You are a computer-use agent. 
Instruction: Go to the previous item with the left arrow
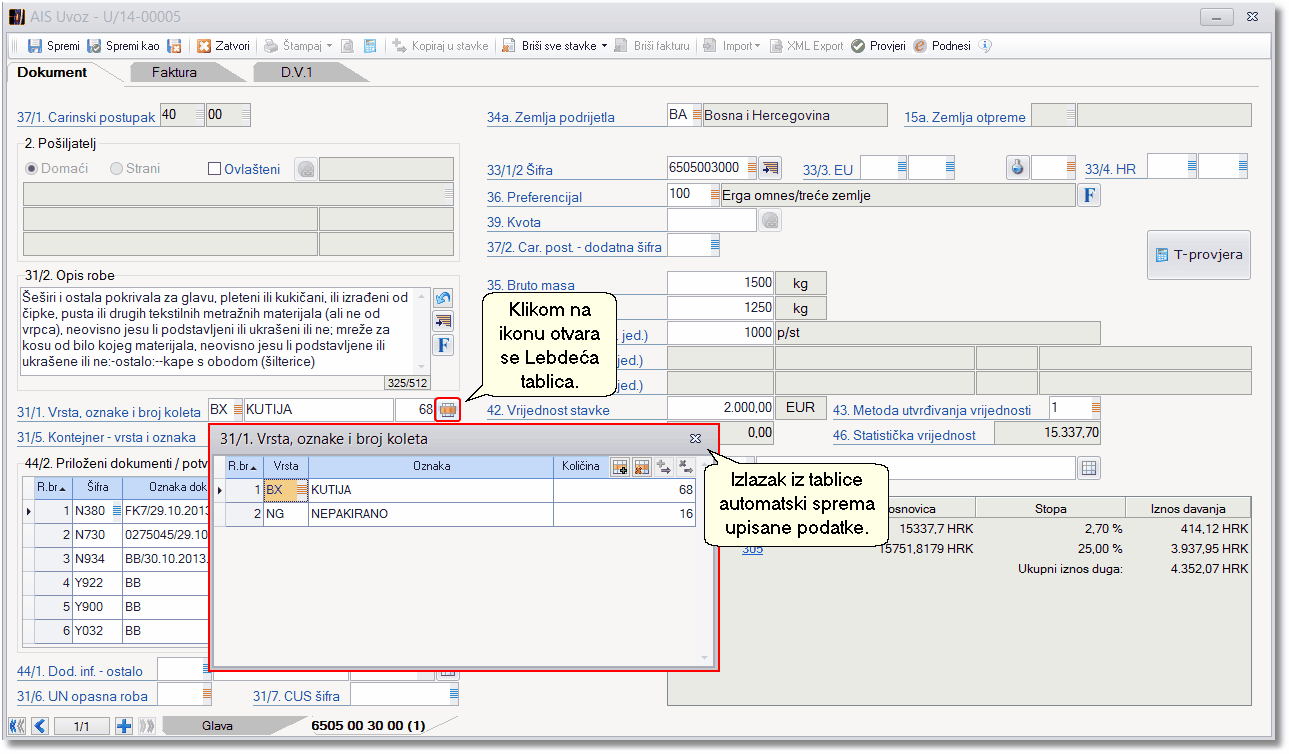click(x=39, y=727)
